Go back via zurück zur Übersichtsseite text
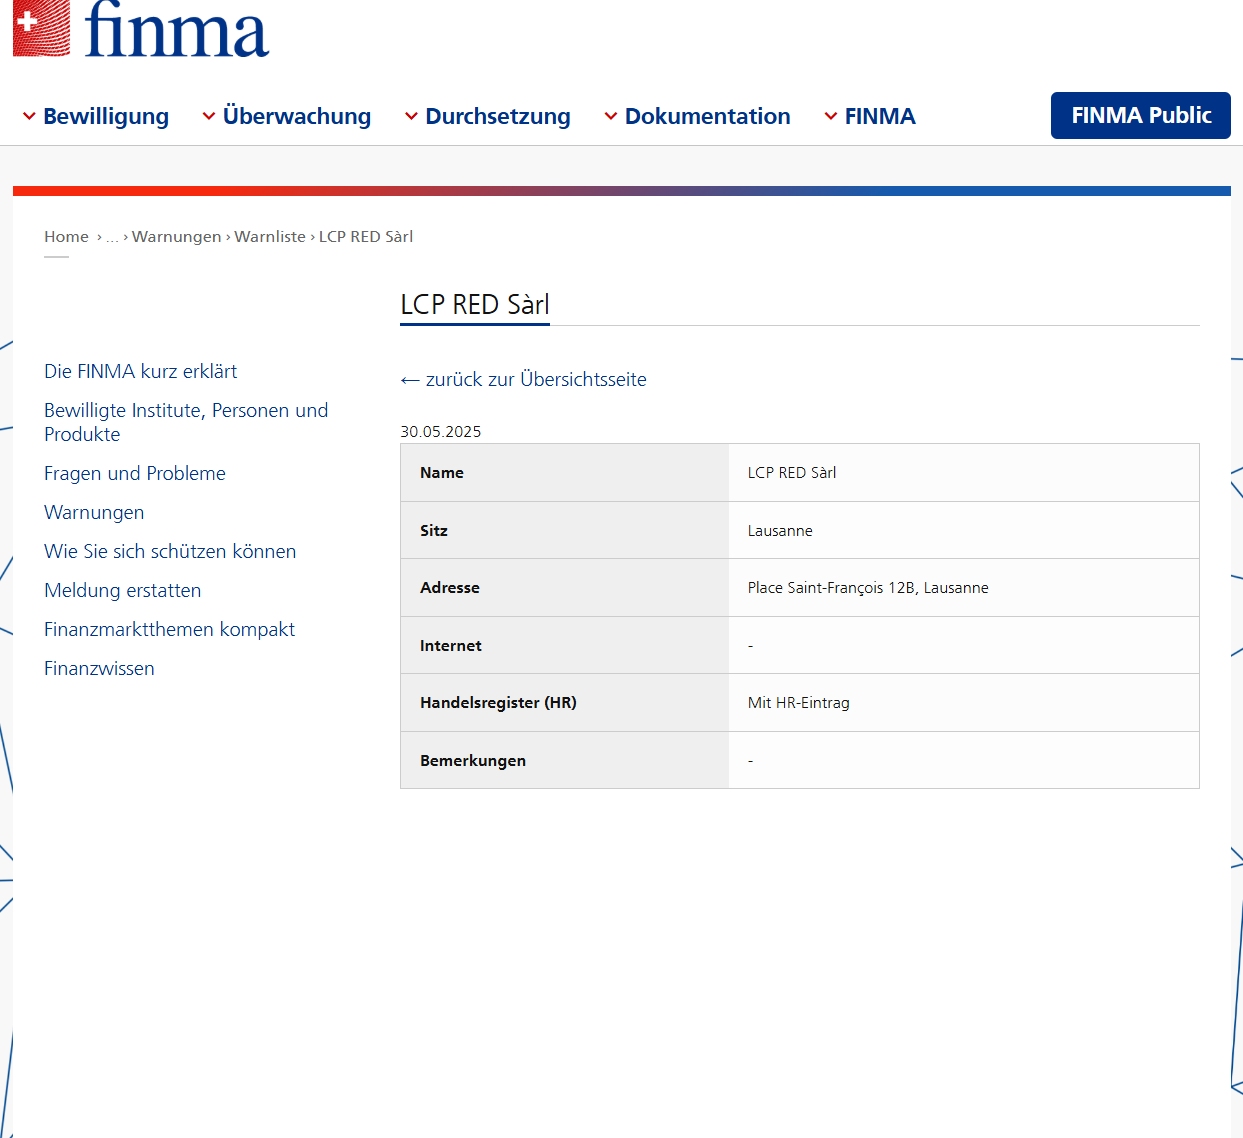Screen dimensions: 1243x1138 point(536,379)
